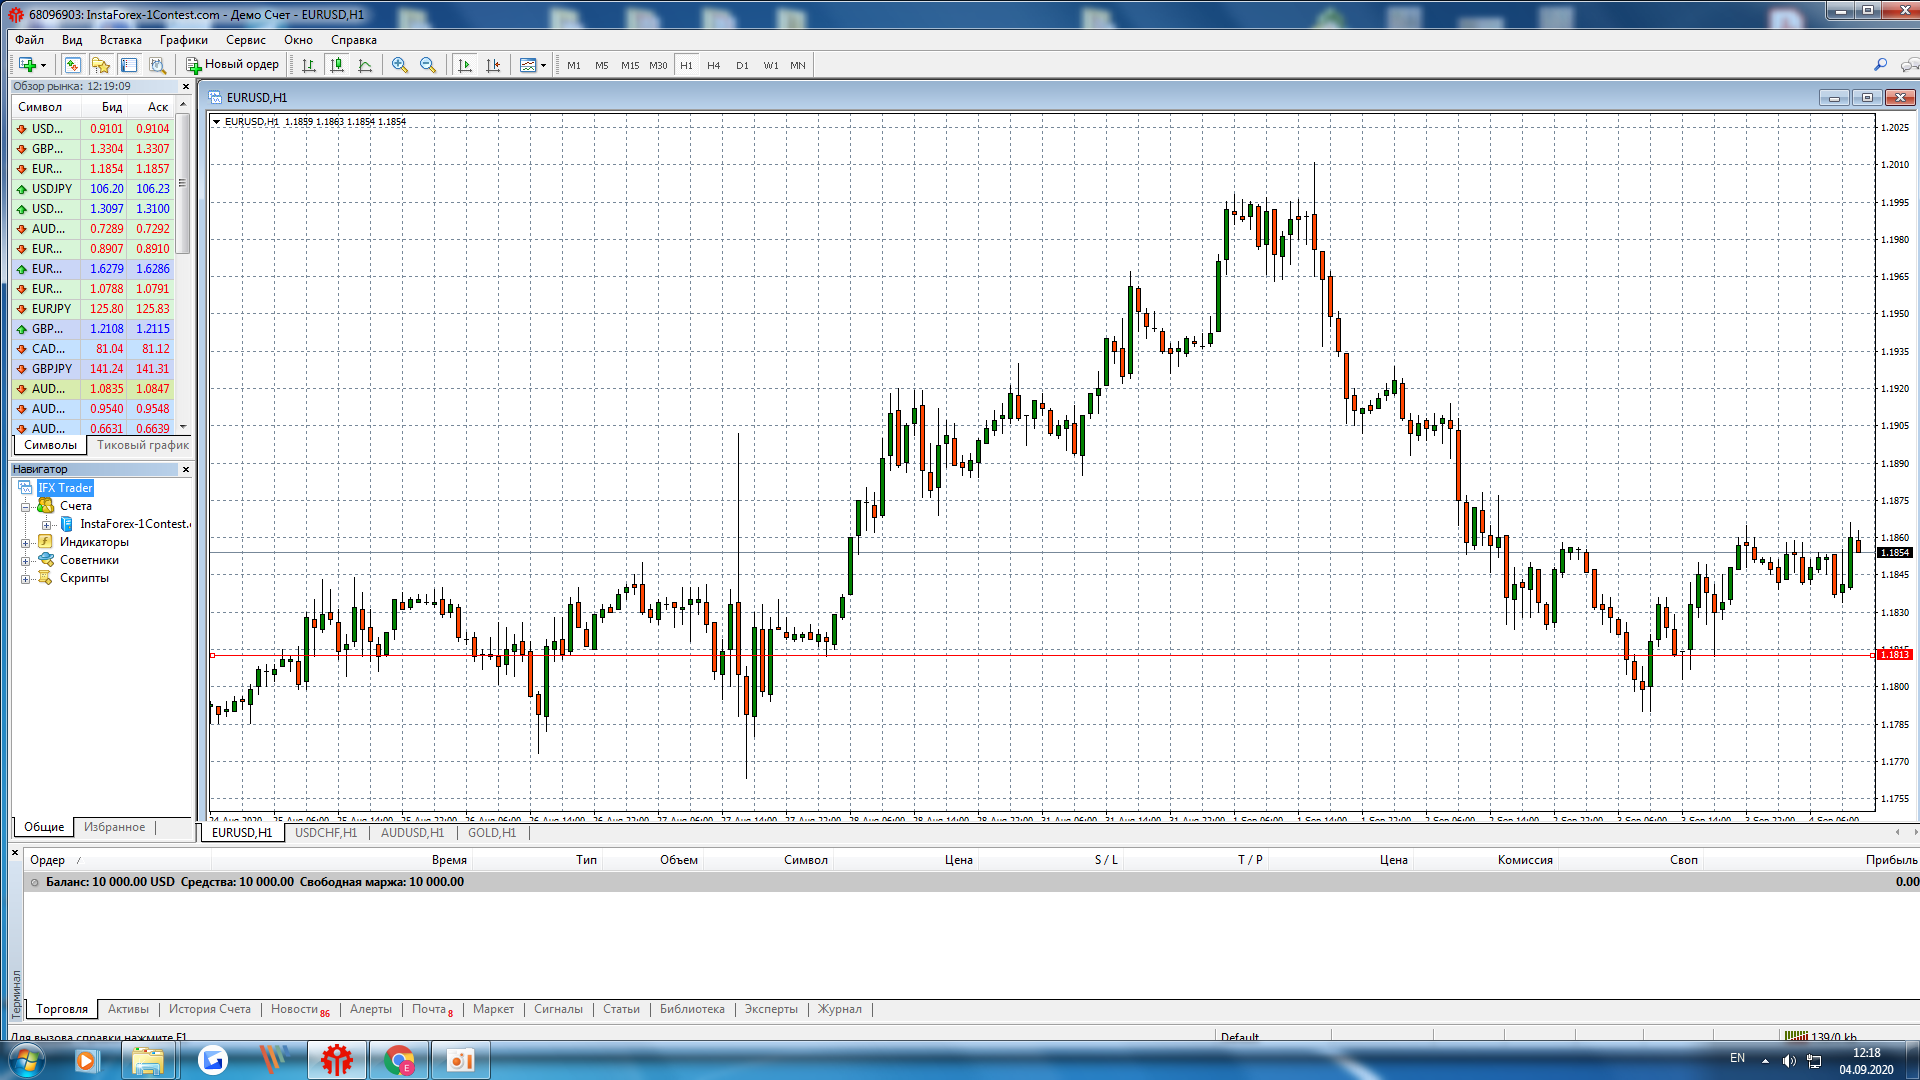
Task: Open Market Watch window icon
Action: click(73, 65)
